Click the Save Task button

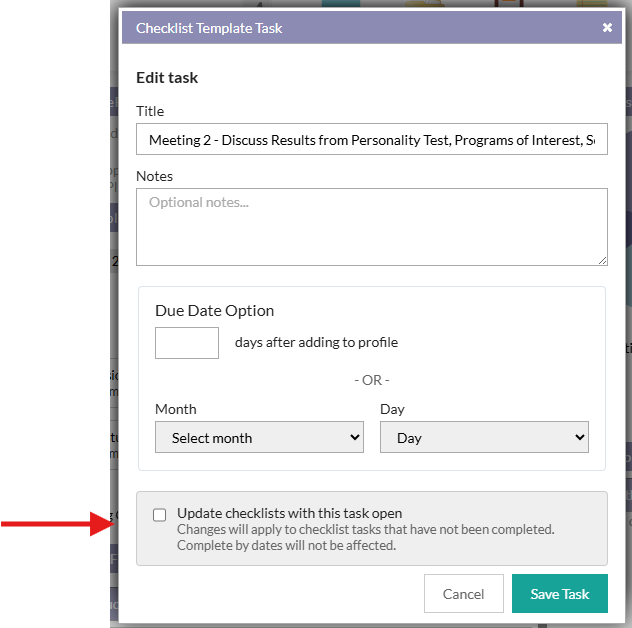pos(559,594)
